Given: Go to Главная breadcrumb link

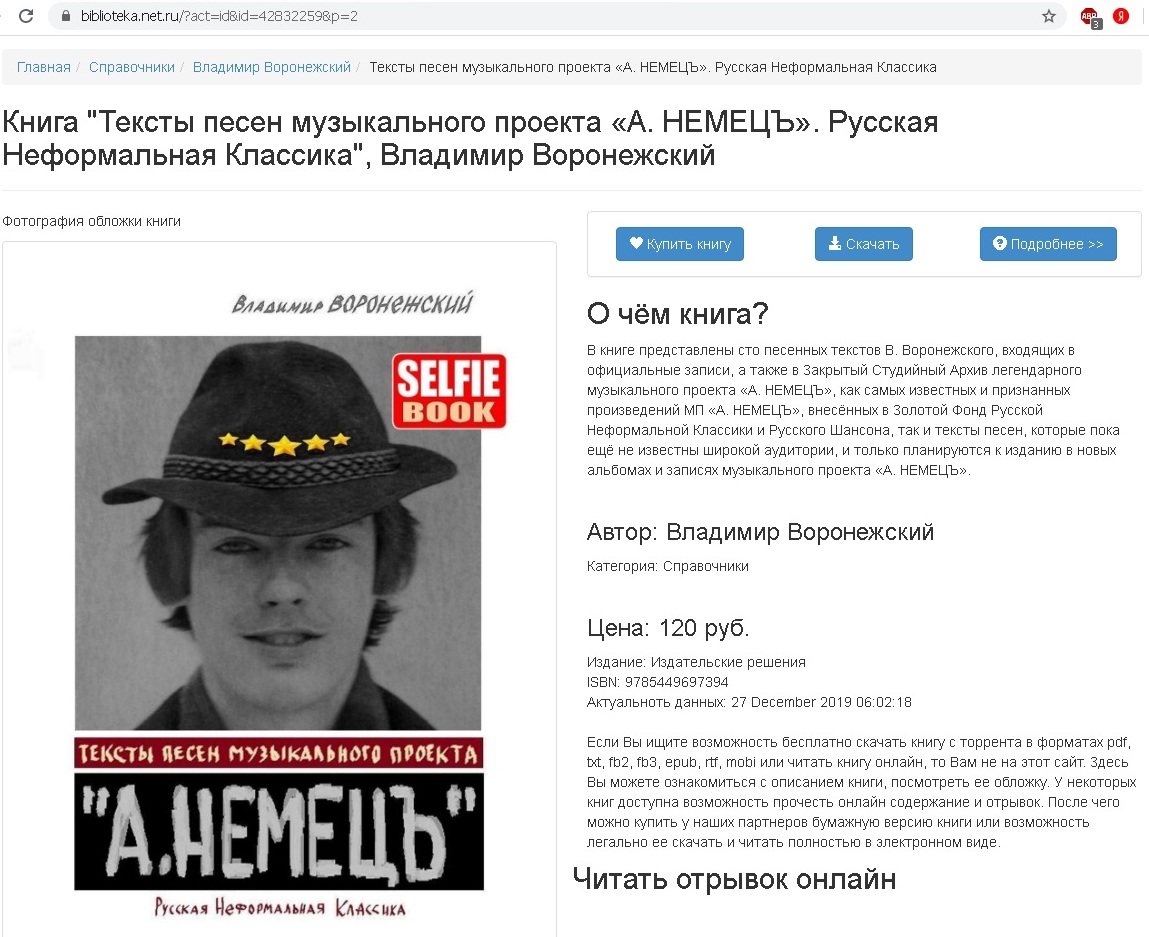Looking at the screenshot, I should [44, 67].
